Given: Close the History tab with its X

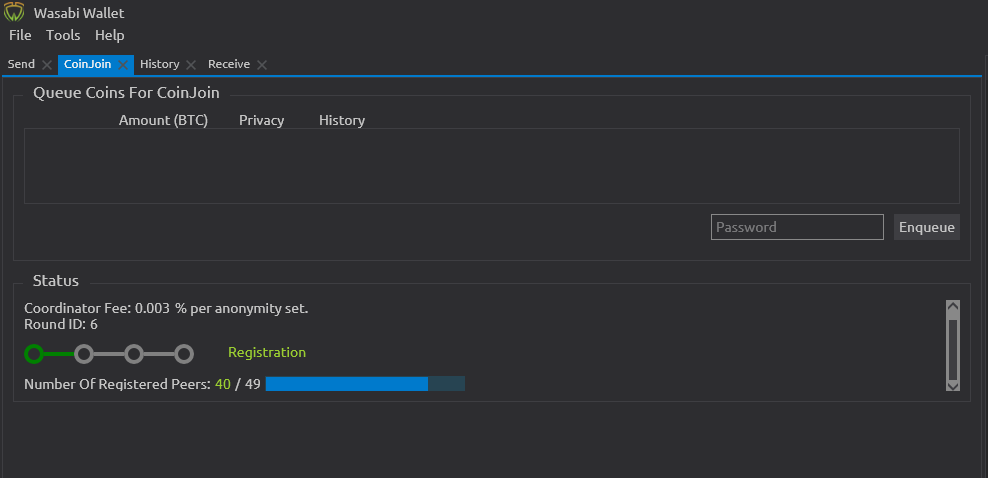Looking at the screenshot, I should pos(191,65).
